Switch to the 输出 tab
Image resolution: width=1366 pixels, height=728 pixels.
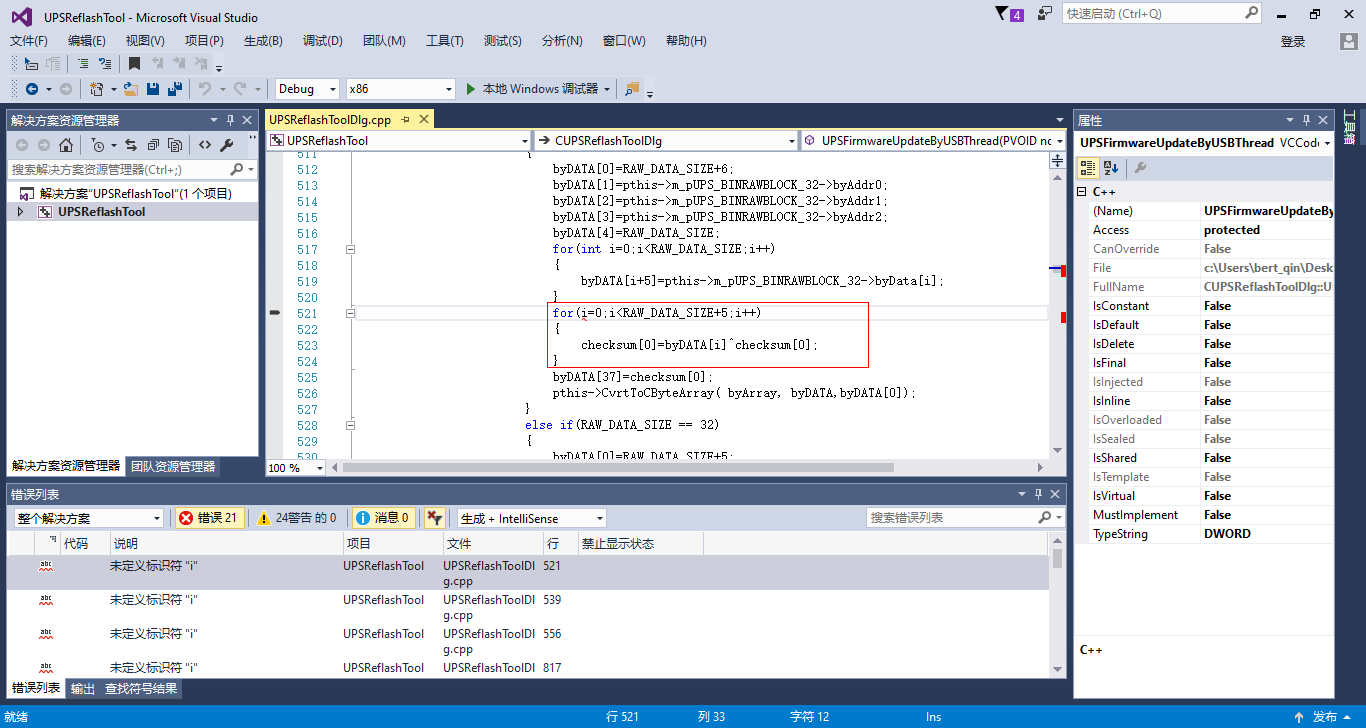click(83, 688)
